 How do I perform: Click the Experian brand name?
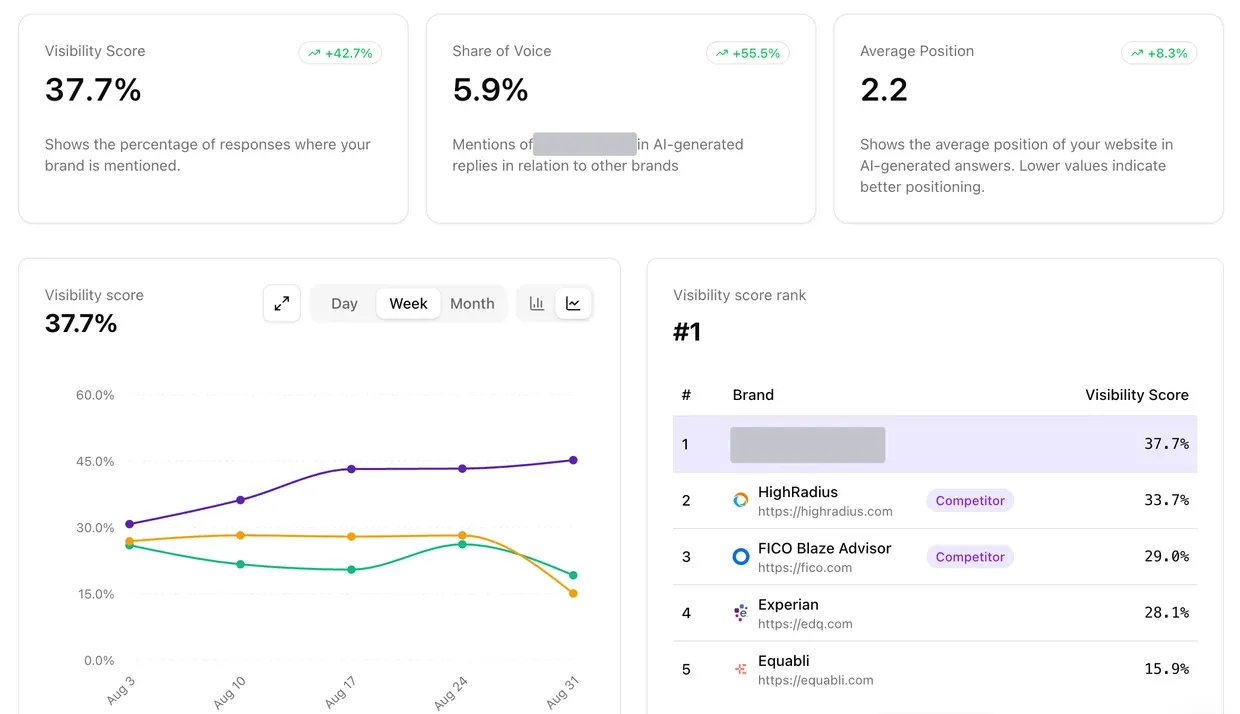click(x=788, y=604)
